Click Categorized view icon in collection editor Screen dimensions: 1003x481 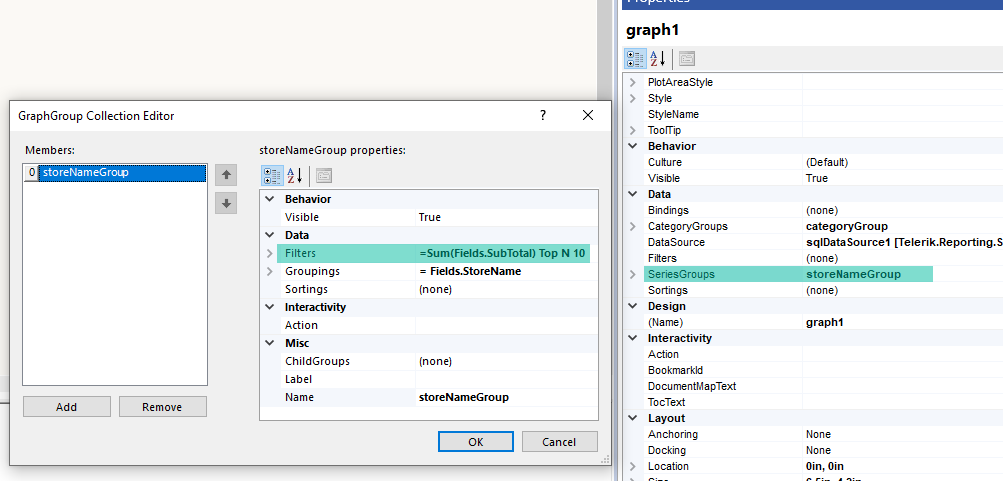coord(272,176)
